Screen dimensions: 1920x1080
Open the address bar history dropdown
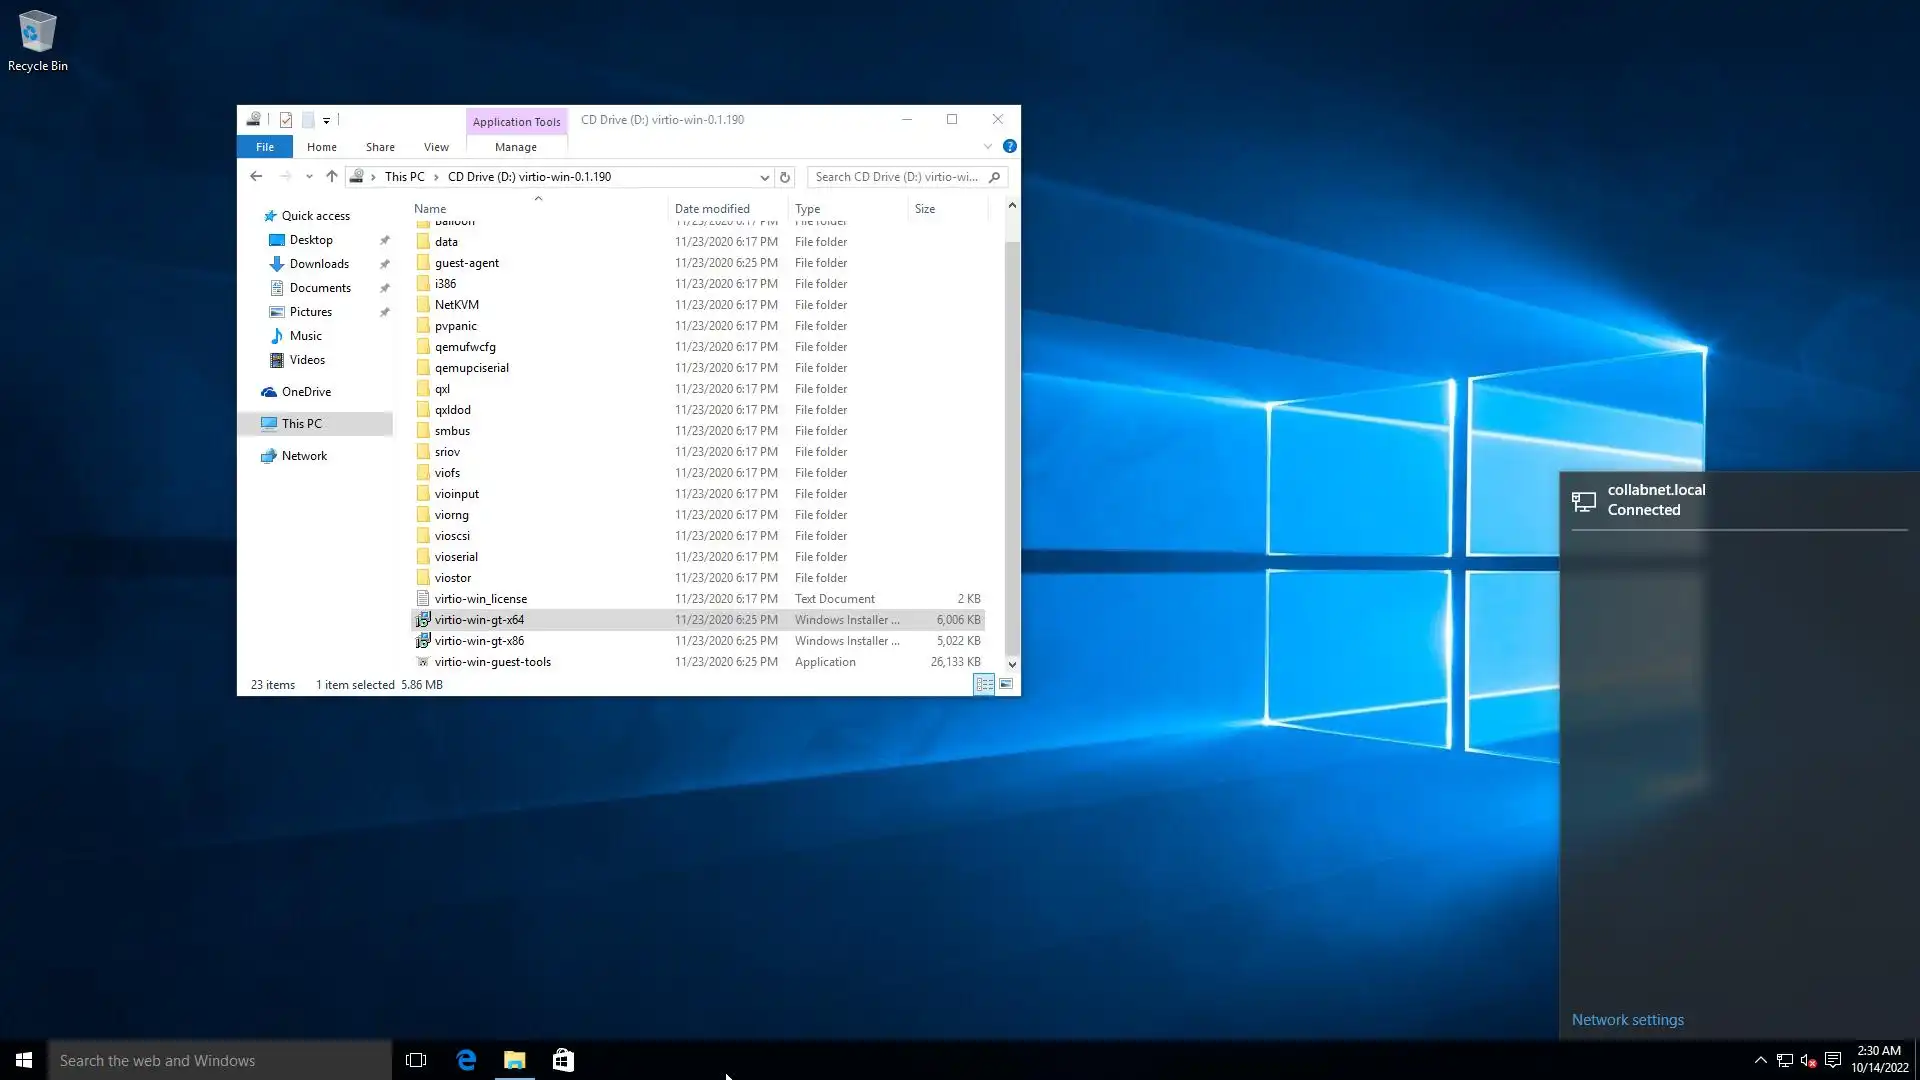pyautogui.click(x=765, y=177)
